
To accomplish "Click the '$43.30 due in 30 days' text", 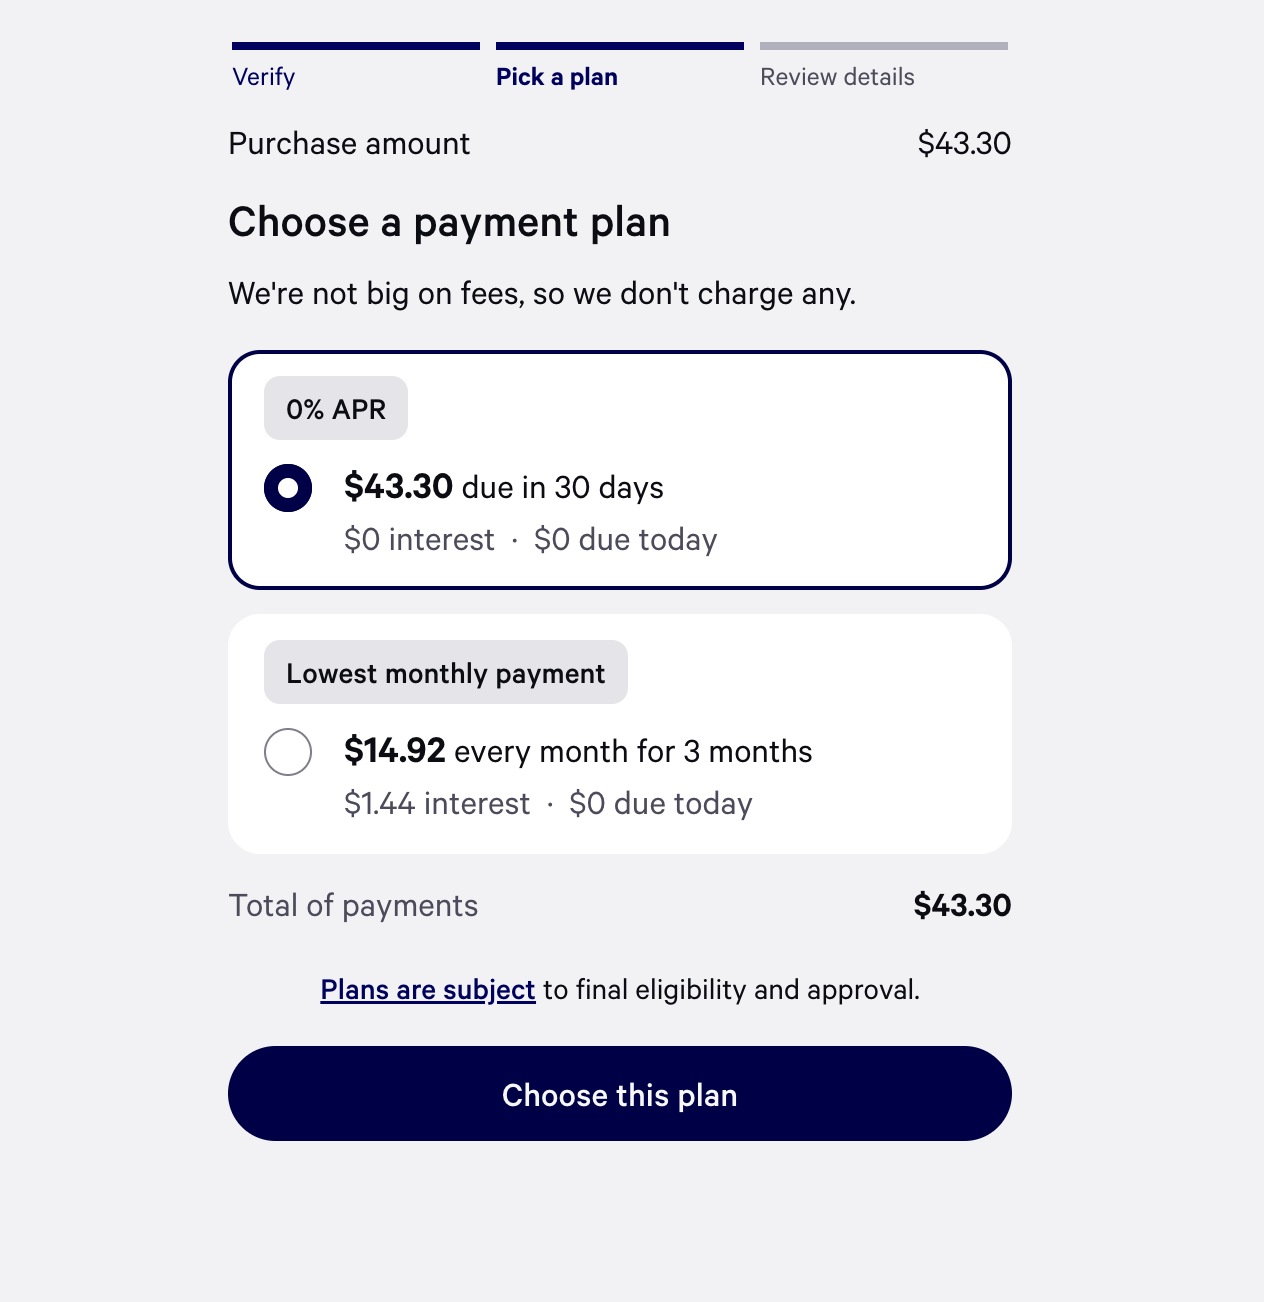I will [x=504, y=487].
